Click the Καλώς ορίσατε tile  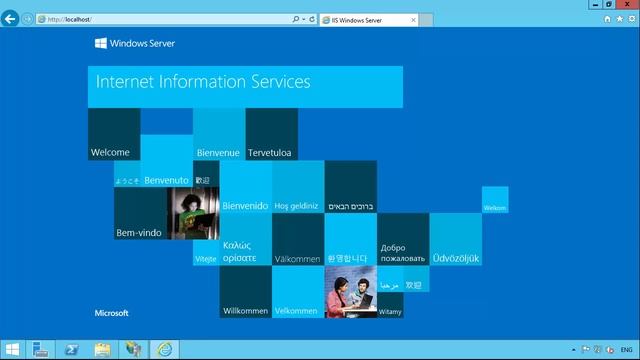[246, 239]
